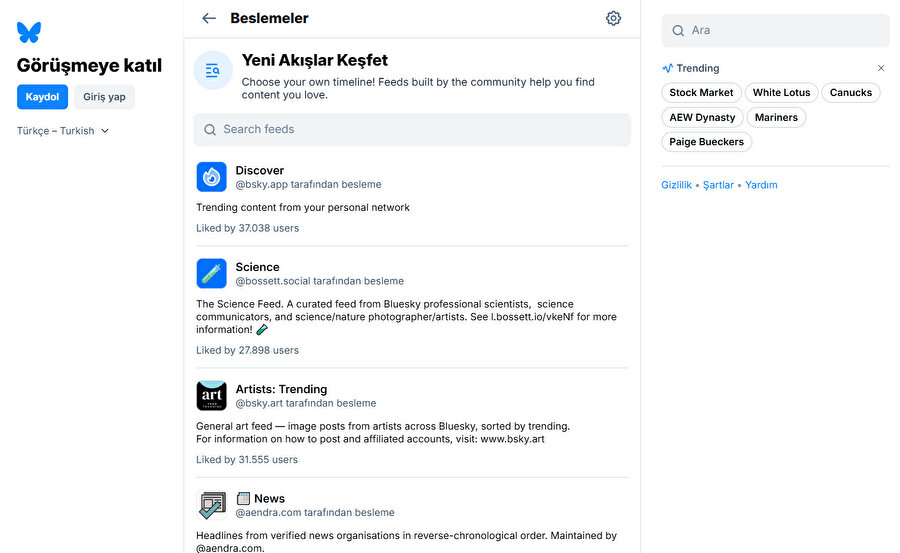This screenshot has height=553, width=900.
Task: Open the News feed newspaper icon
Action: pyautogui.click(x=211, y=505)
